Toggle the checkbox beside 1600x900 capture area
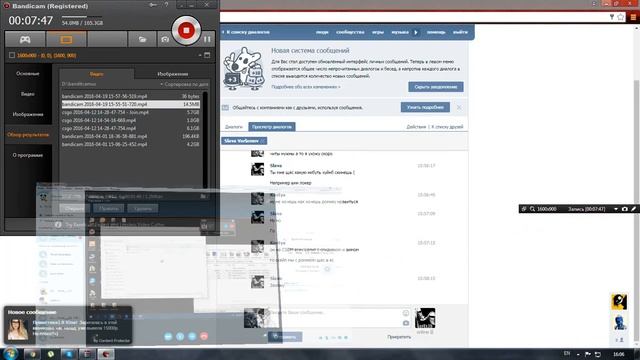 tap(12, 55)
